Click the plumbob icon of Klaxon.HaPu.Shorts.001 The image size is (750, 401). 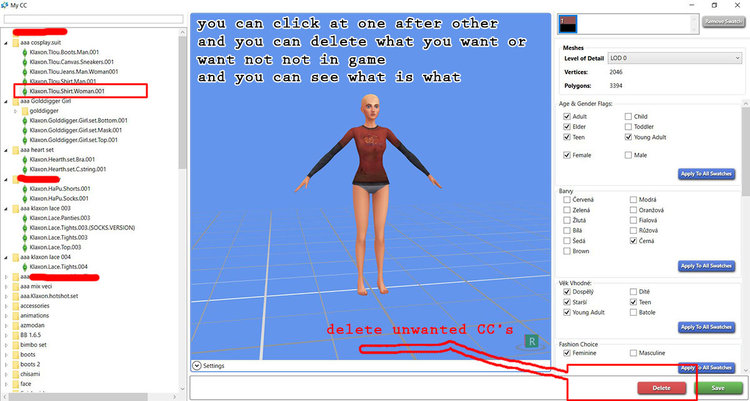(x=24, y=189)
